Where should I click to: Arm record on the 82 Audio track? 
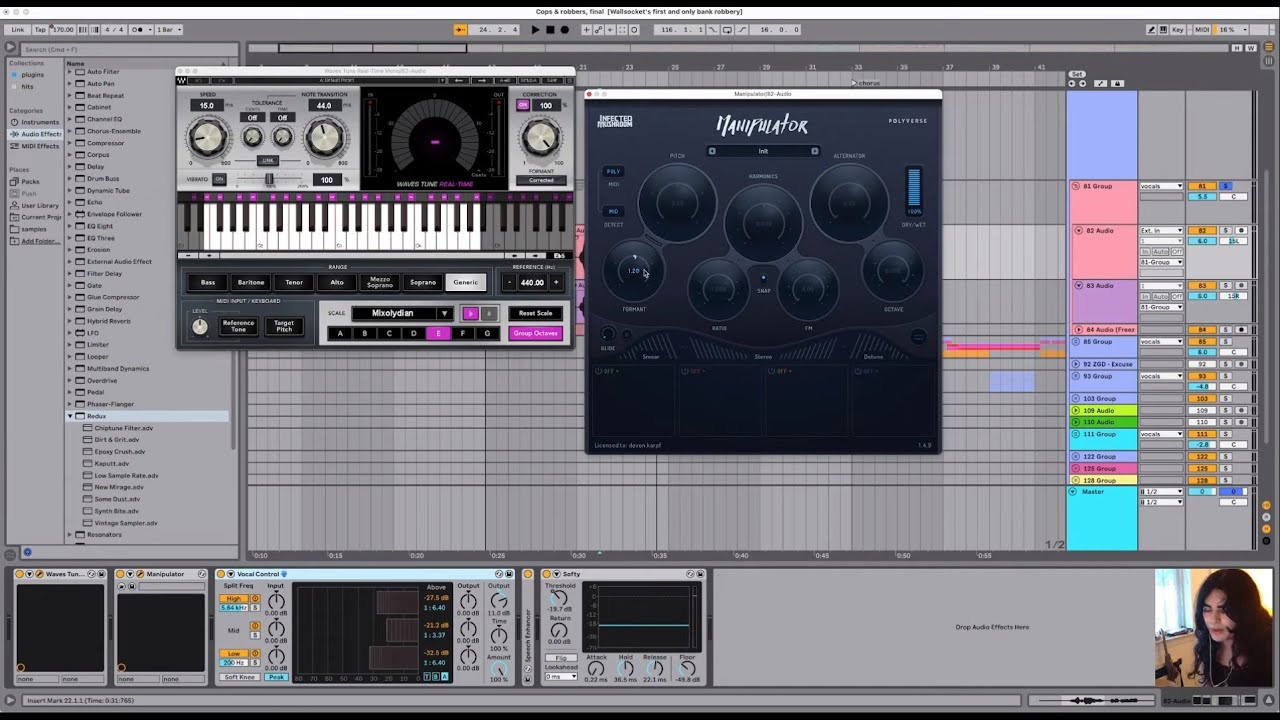[1242, 230]
